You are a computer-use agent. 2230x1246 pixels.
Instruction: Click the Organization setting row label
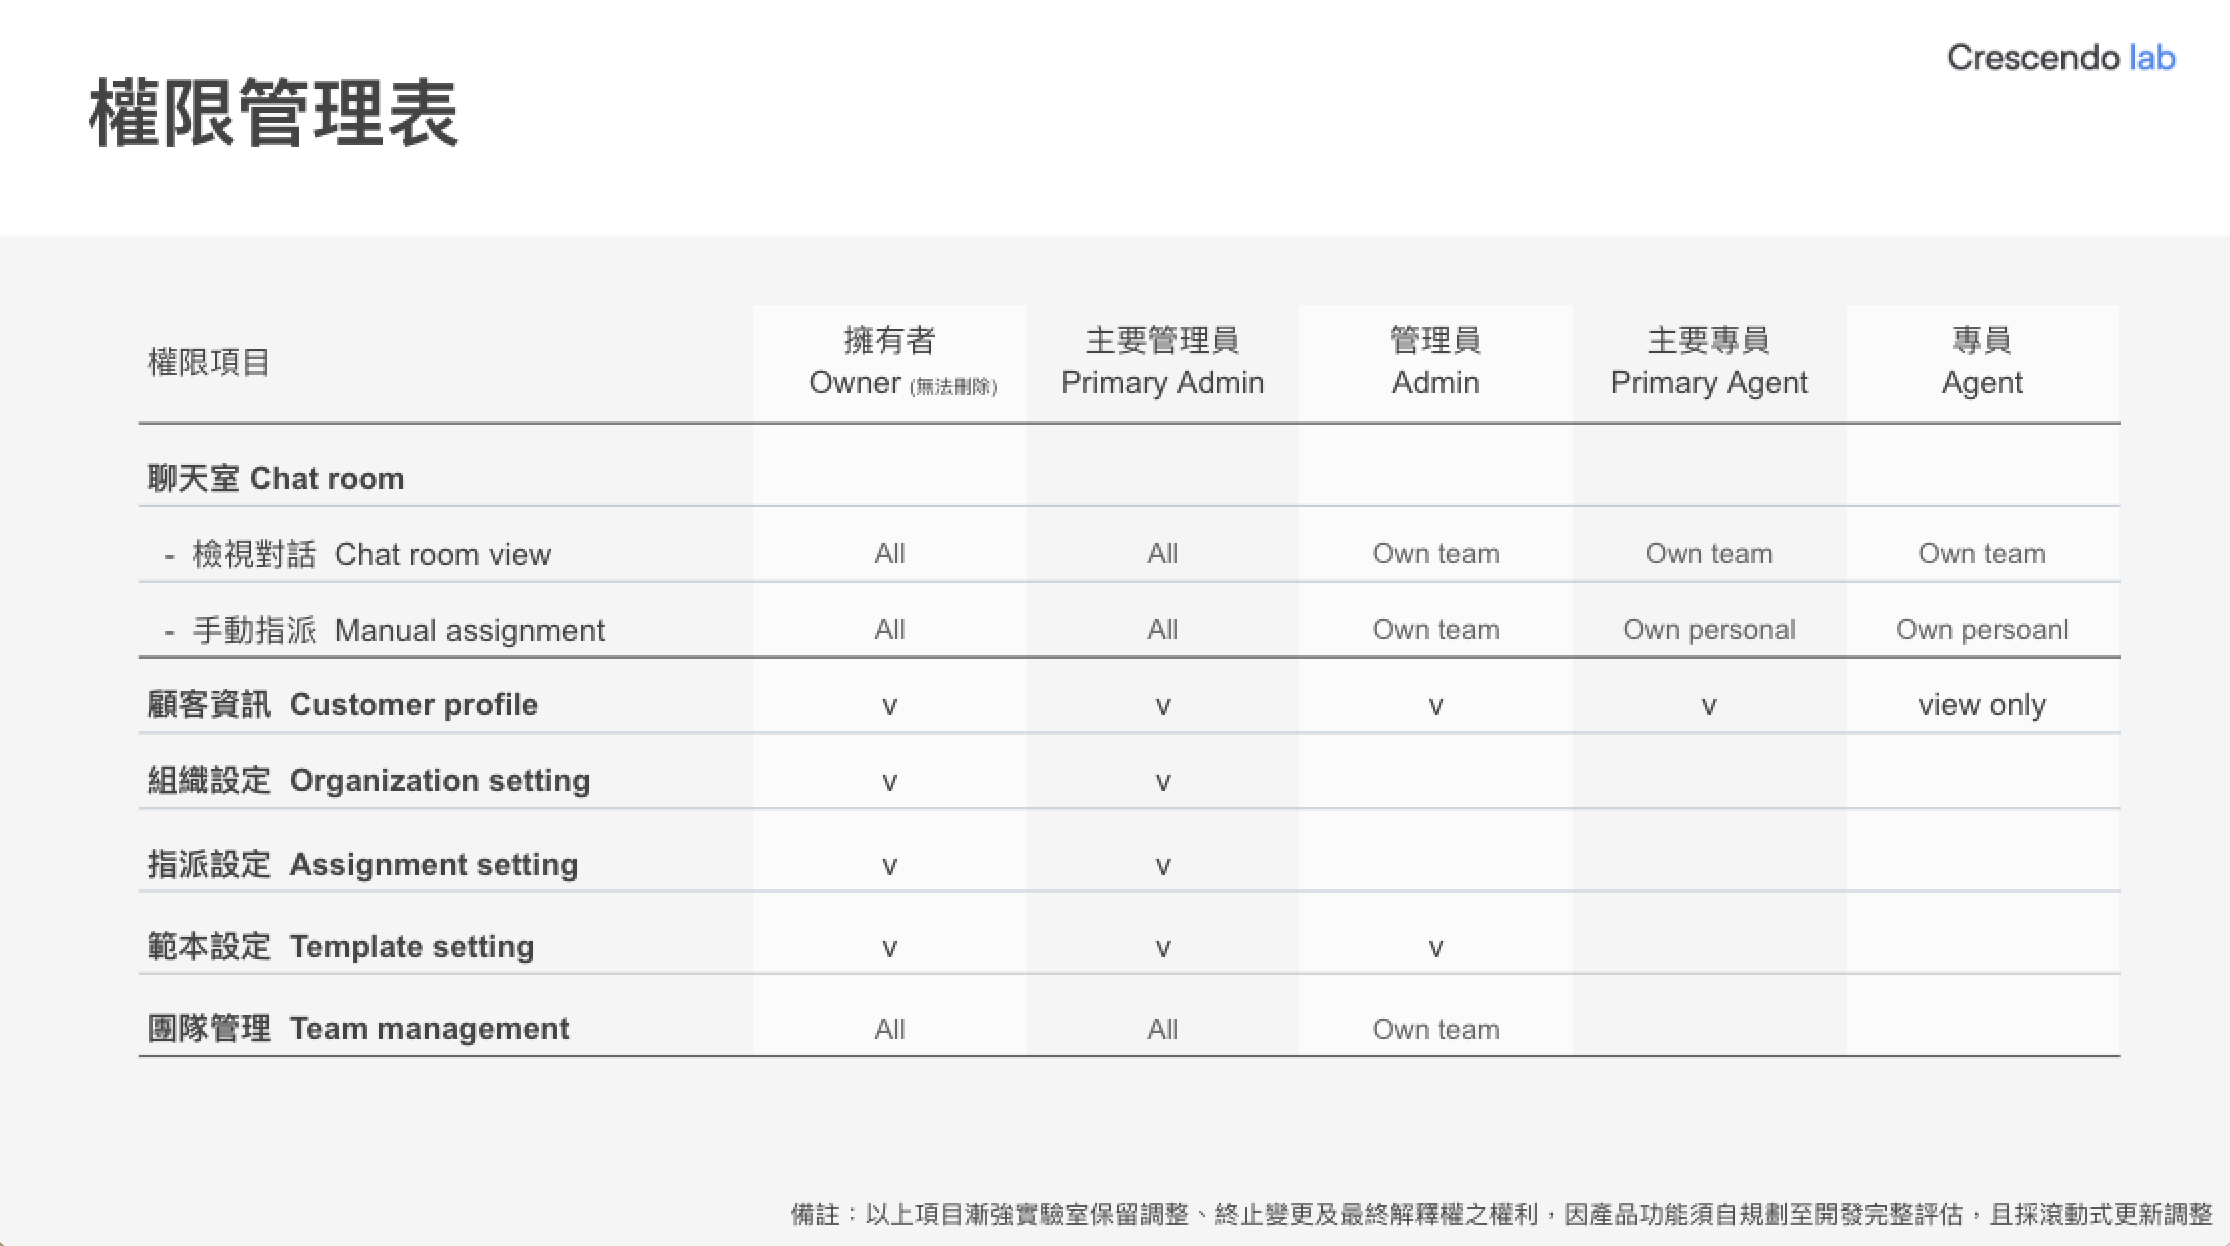(369, 780)
